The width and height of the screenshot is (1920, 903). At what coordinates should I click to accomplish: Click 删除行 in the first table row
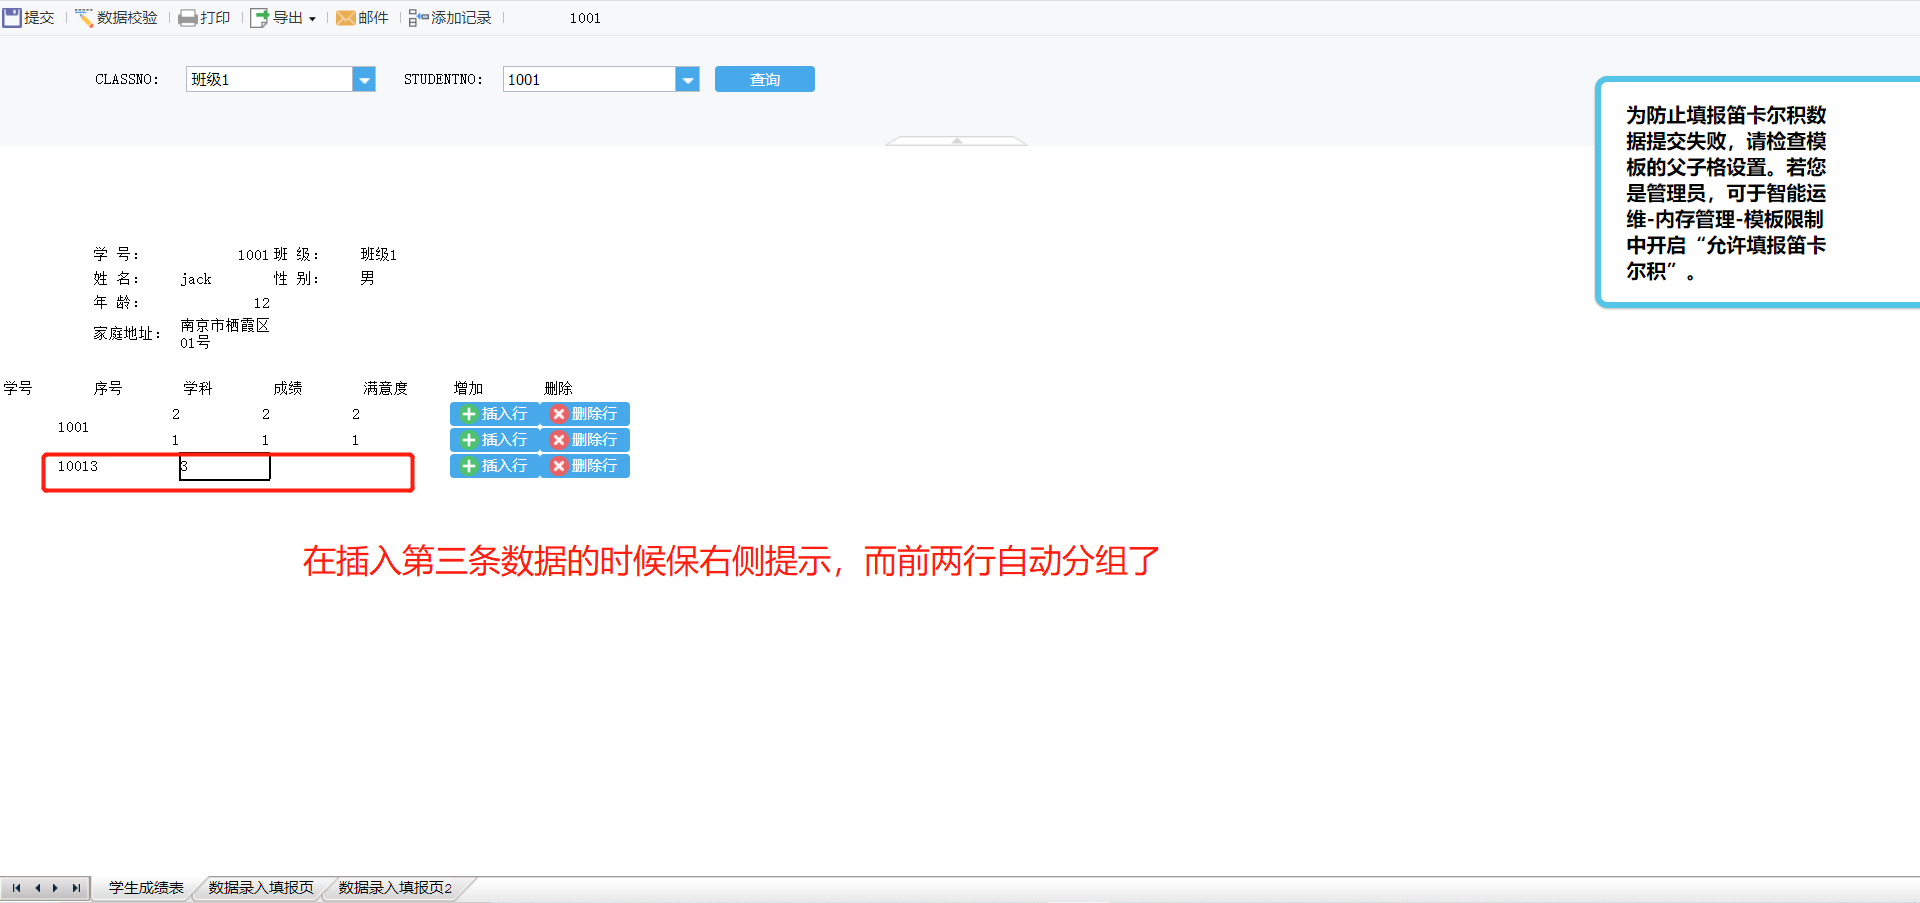585,414
